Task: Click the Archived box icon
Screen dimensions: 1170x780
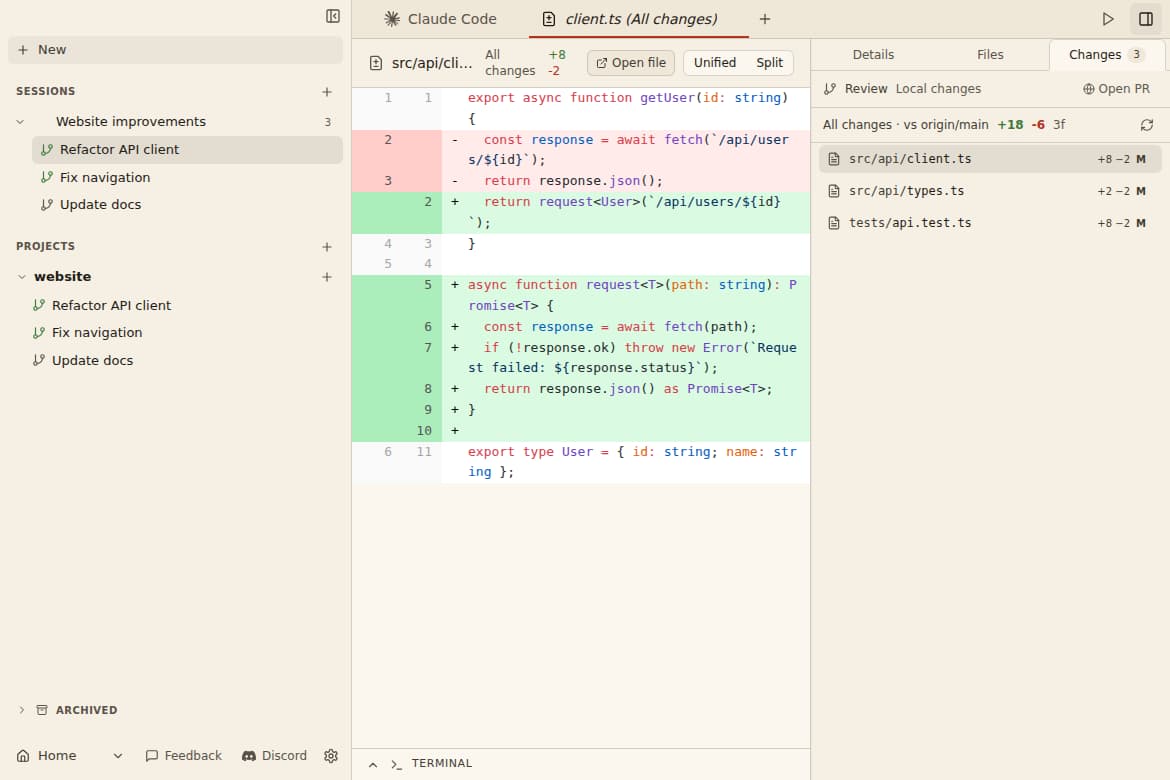Action: tap(42, 710)
